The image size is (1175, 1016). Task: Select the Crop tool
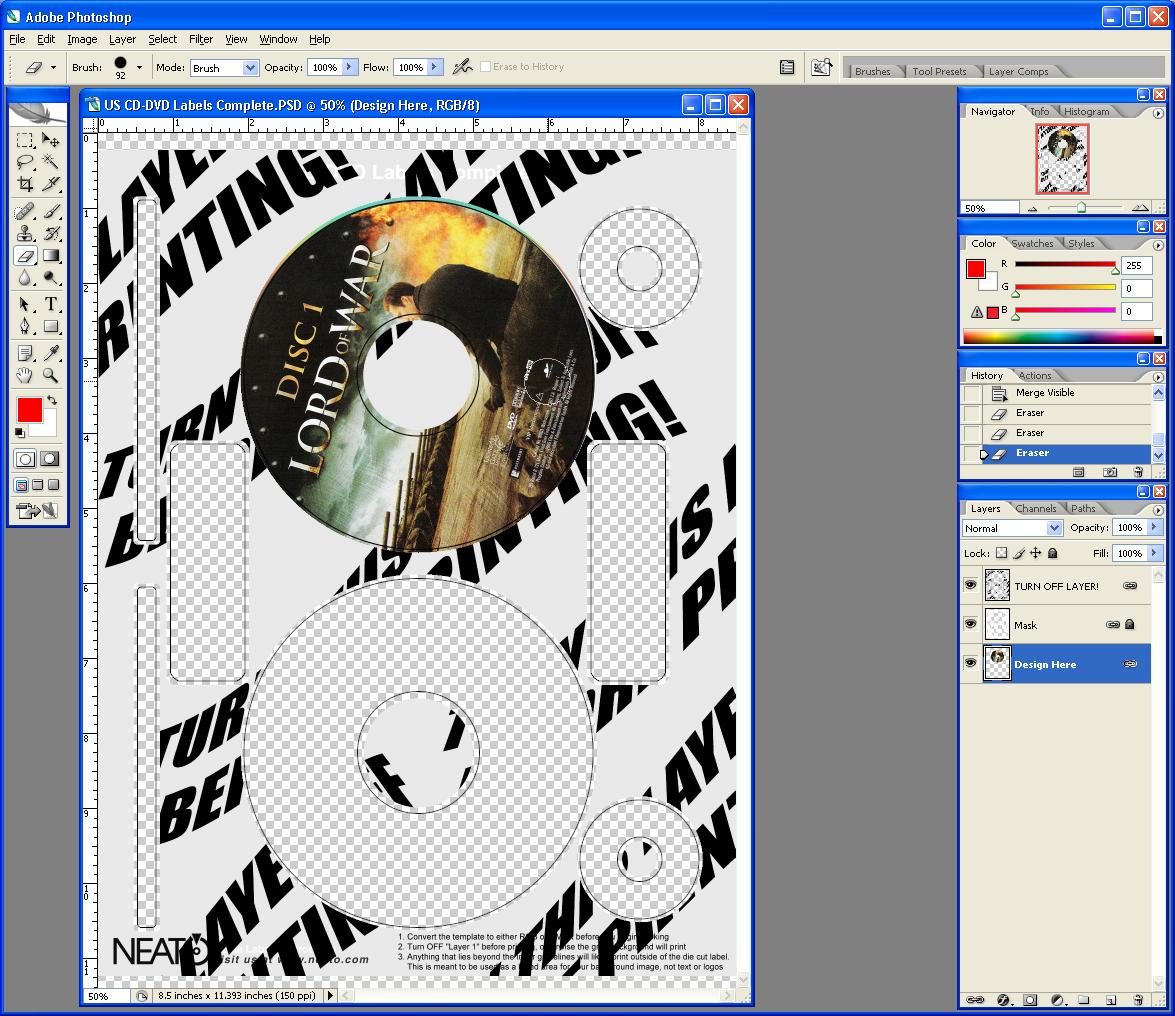(25, 184)
